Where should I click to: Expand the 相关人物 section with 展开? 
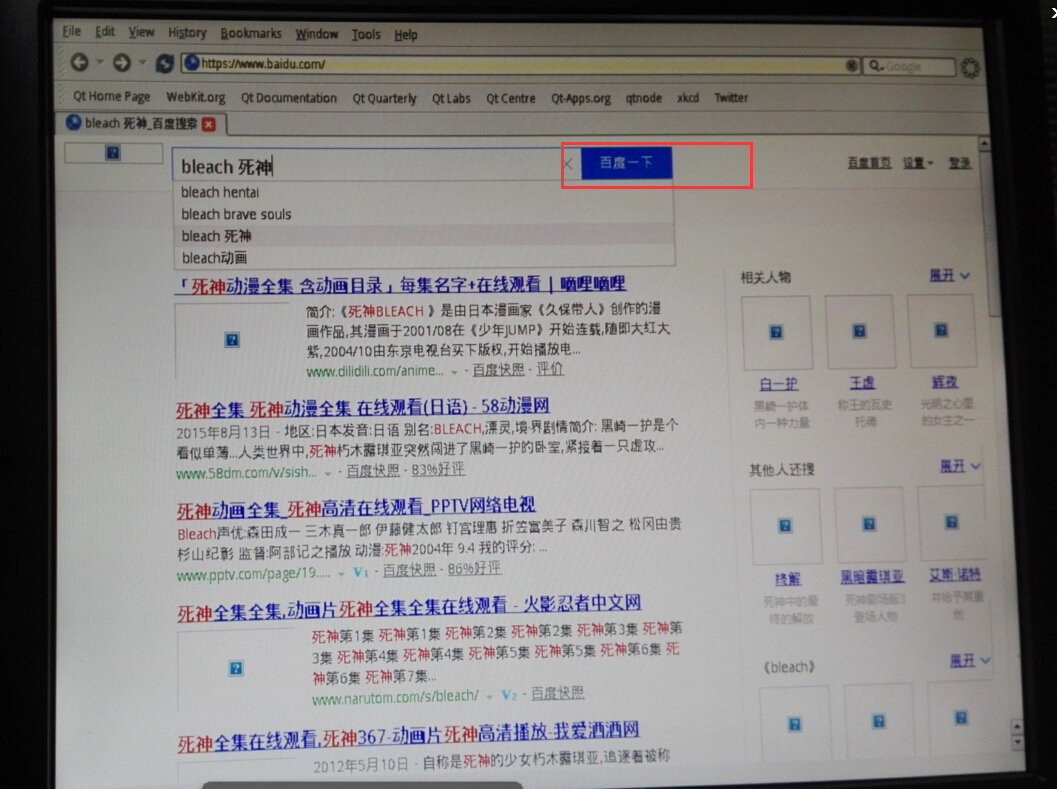point(949,276)
